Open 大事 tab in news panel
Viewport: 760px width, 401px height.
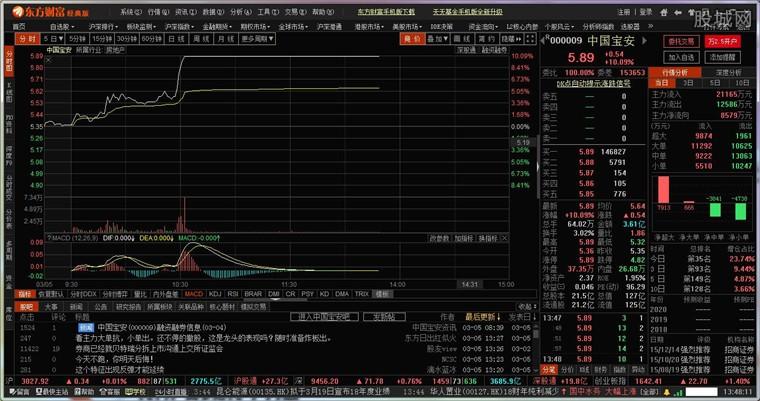(51, 306)
